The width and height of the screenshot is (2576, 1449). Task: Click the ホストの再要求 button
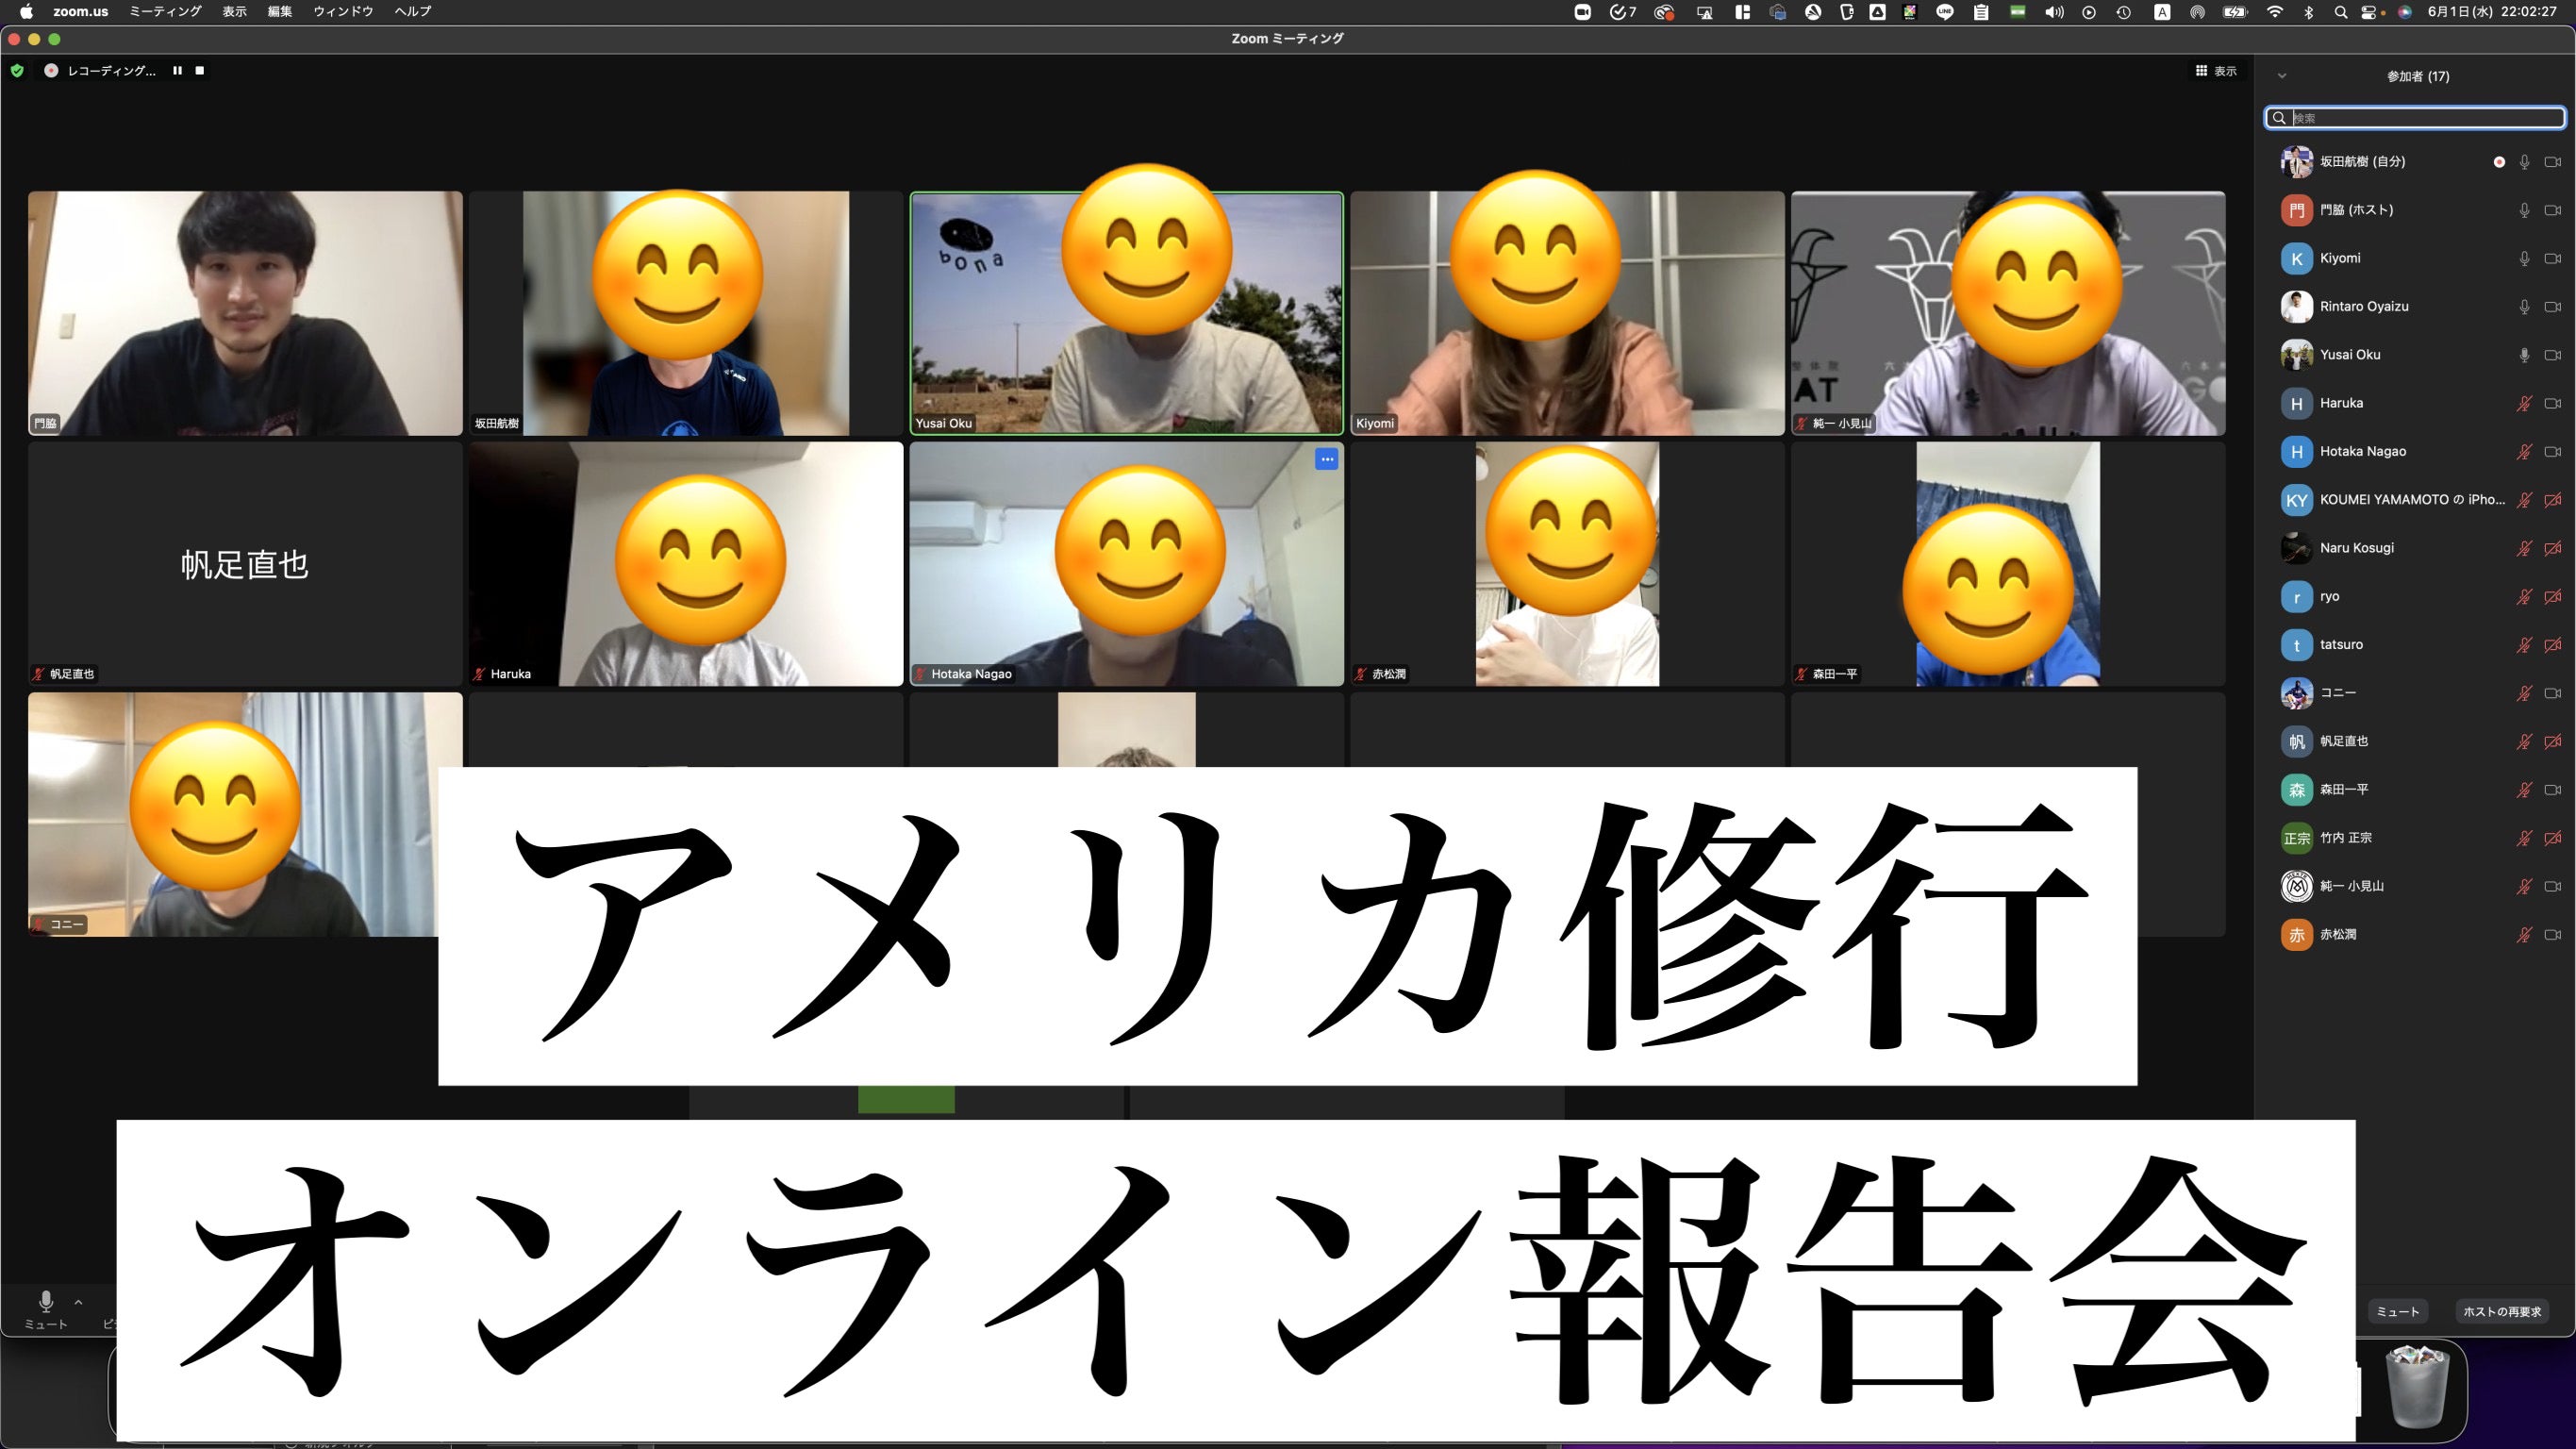point(2503,1311)
